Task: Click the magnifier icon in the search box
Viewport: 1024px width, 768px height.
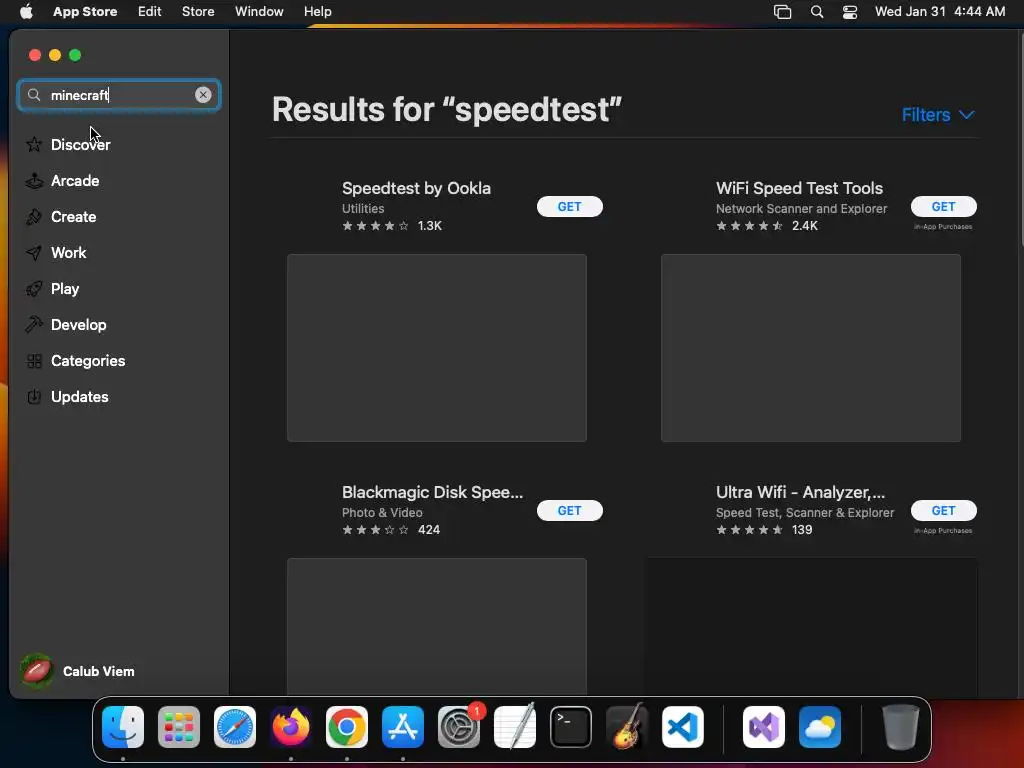Action: click(x=34, y=95)
